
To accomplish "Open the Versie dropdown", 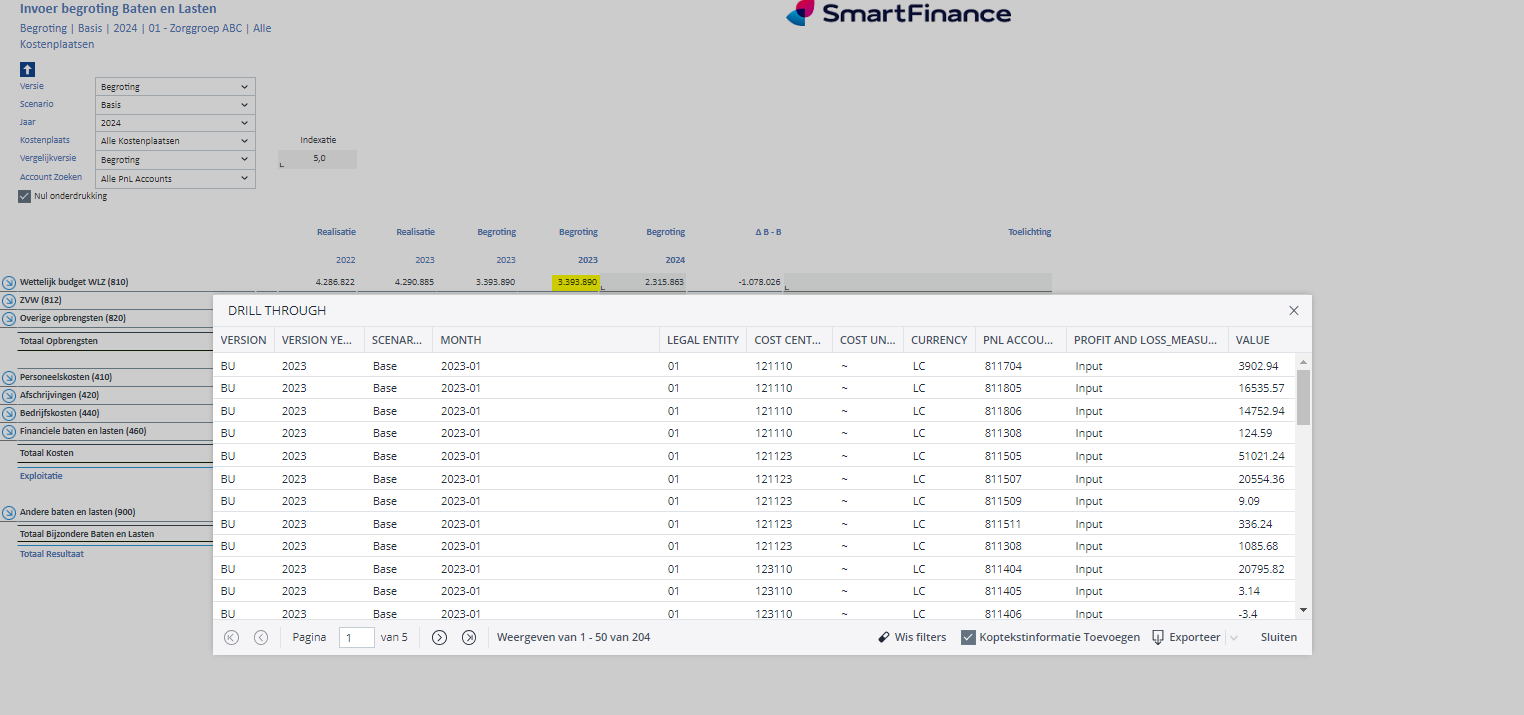I will click(x=175, y=87).
